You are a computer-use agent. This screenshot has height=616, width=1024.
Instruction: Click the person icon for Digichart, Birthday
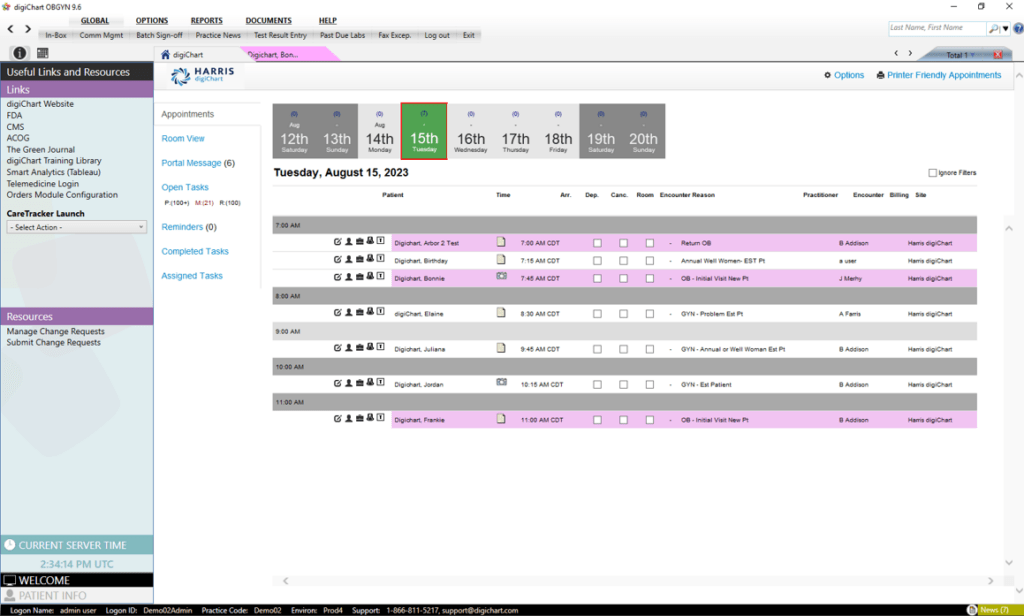pos(349,259)
